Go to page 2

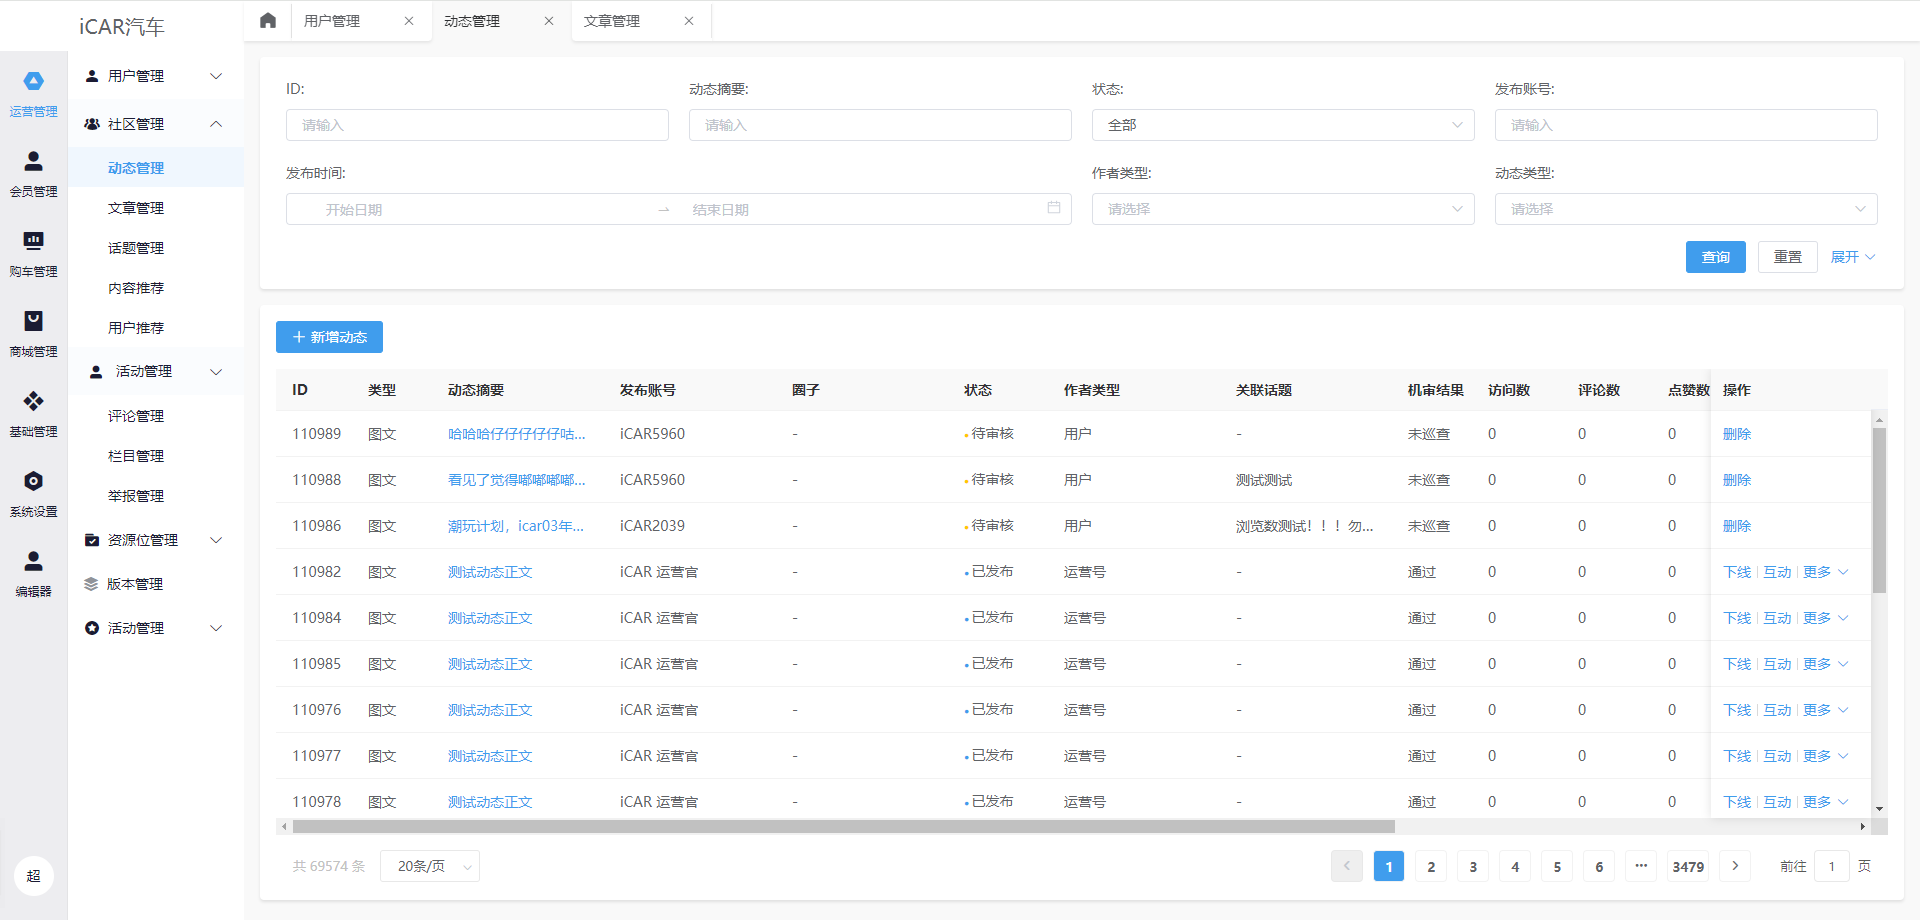point(1431,866)
